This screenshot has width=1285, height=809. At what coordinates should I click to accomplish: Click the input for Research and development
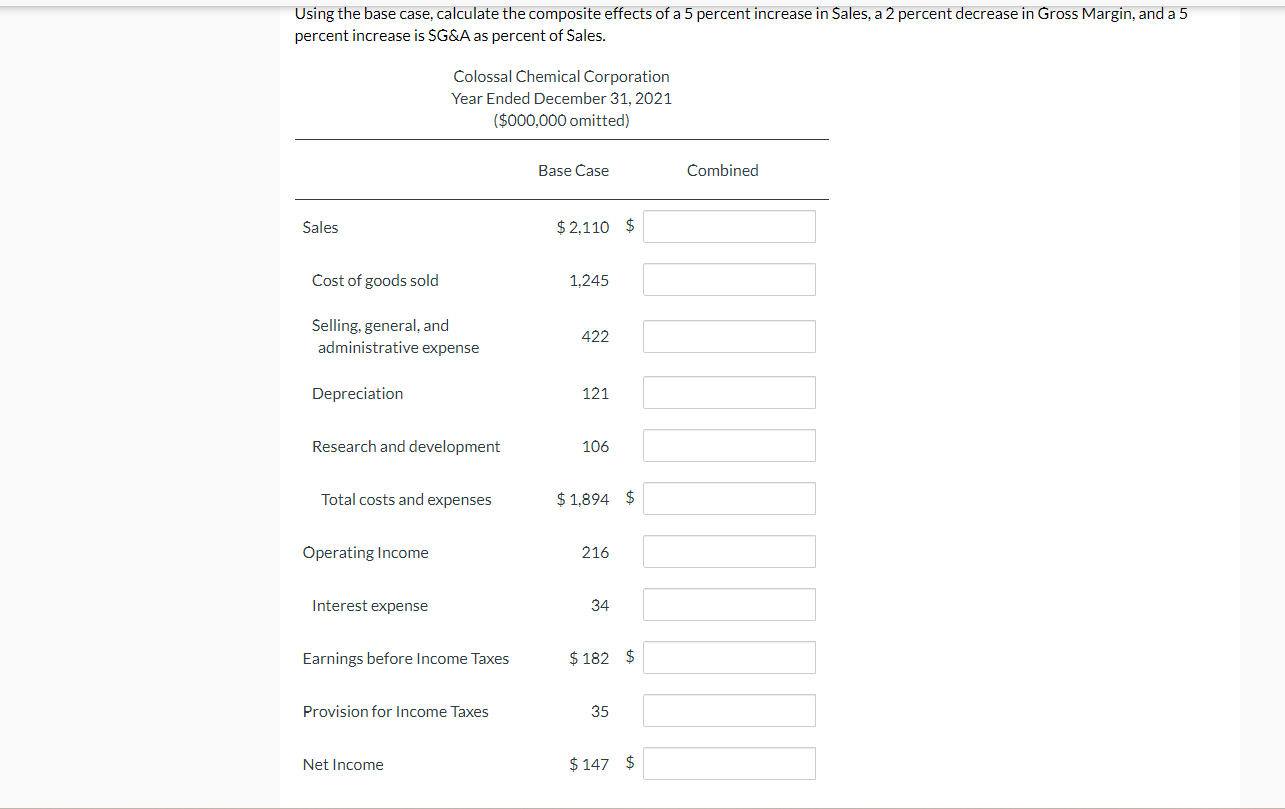729,445
